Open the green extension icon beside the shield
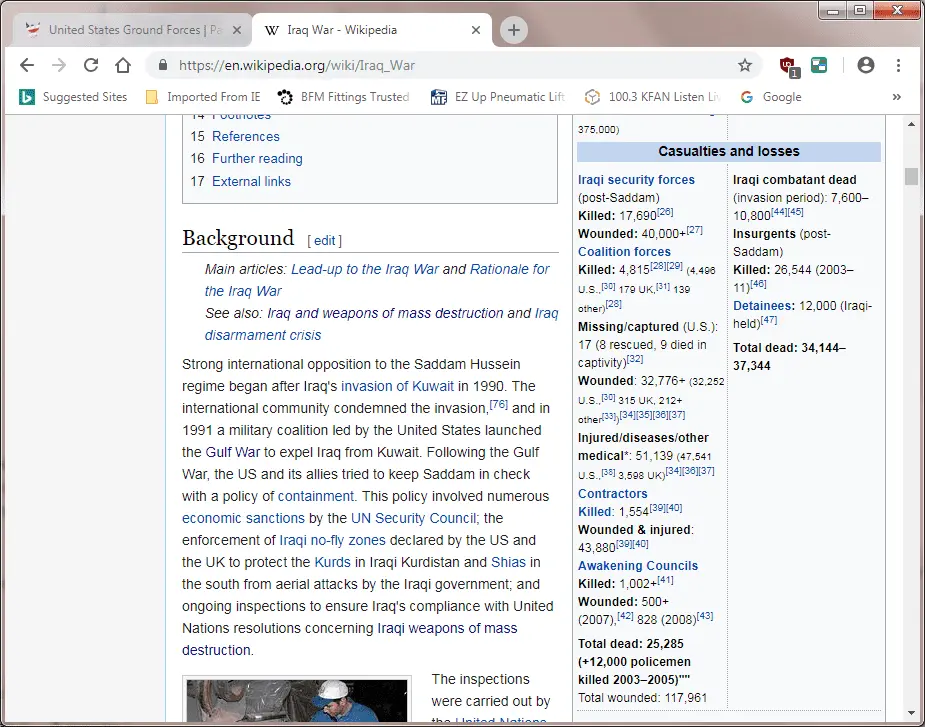The height and width of the screenshot is (727, 925). tap(819, 65)
